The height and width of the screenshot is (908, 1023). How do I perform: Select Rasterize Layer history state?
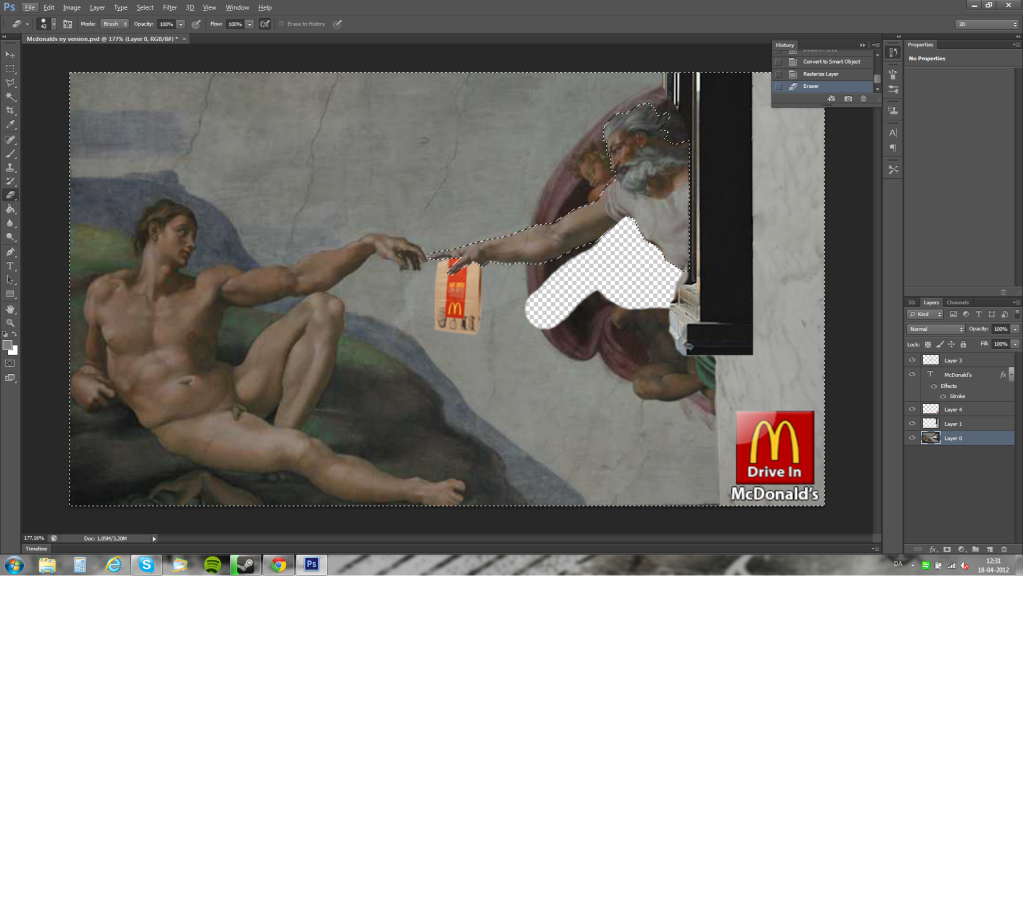pos(820,74)
